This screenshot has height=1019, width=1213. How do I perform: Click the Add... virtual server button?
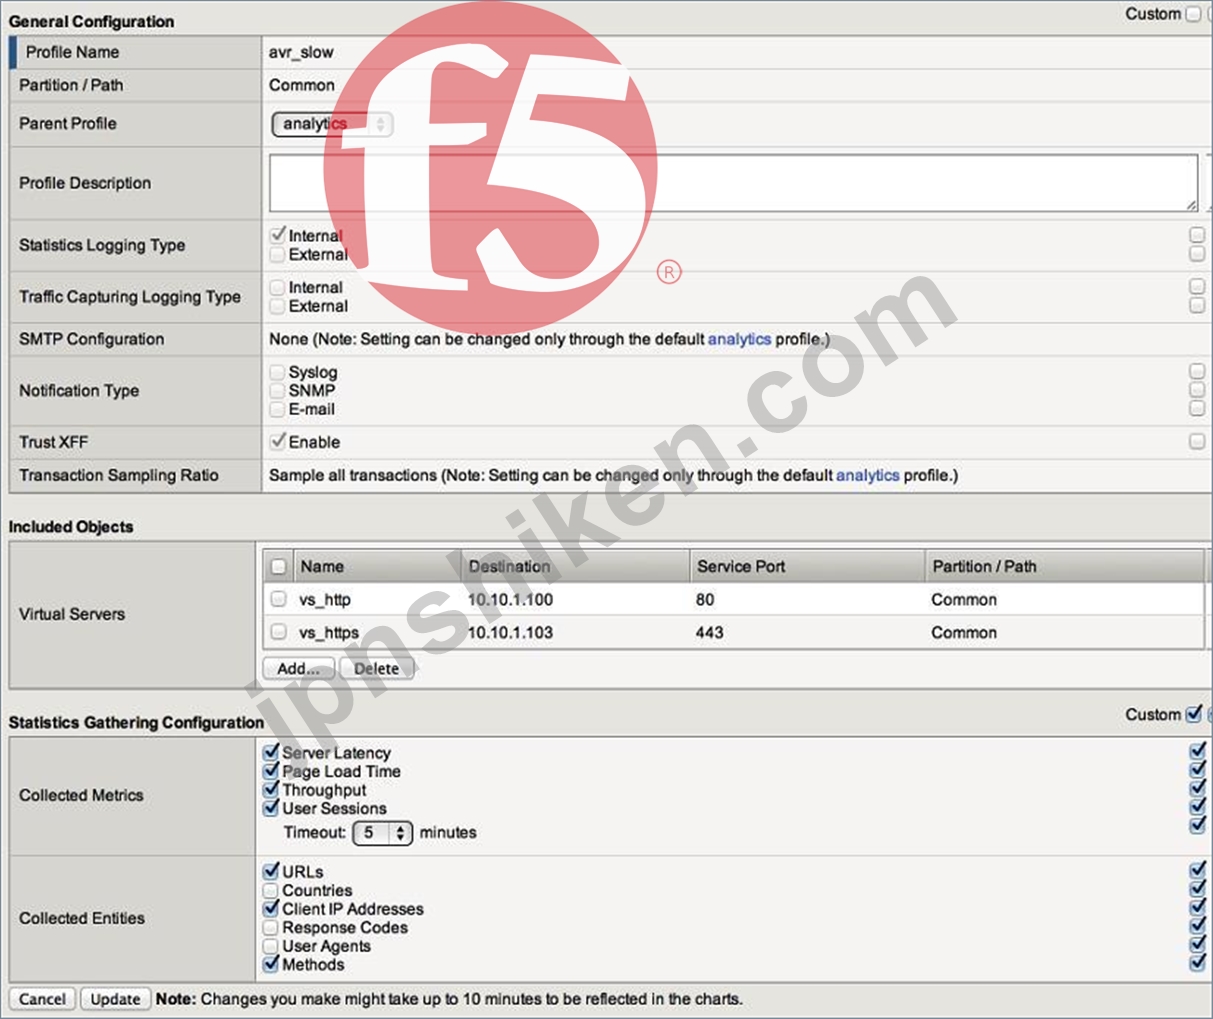tap(298, 668)
